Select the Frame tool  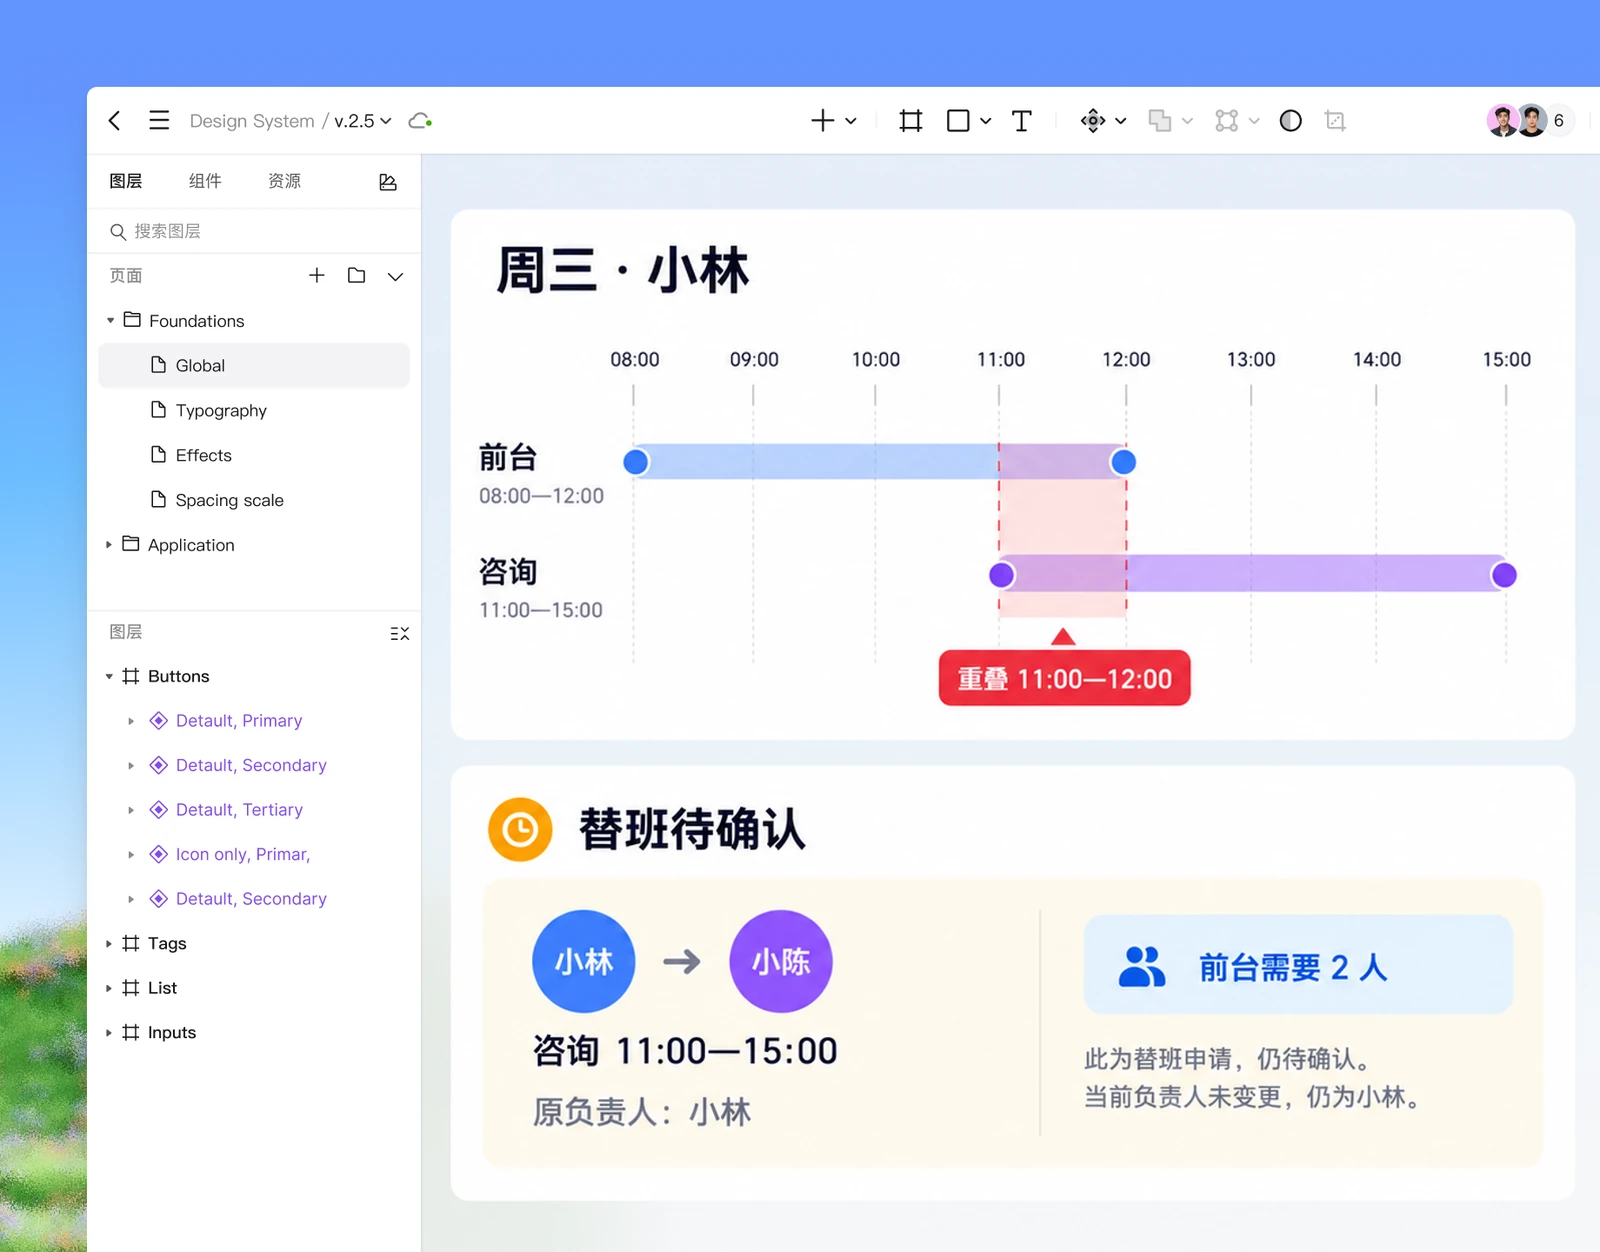pos(910,121)
